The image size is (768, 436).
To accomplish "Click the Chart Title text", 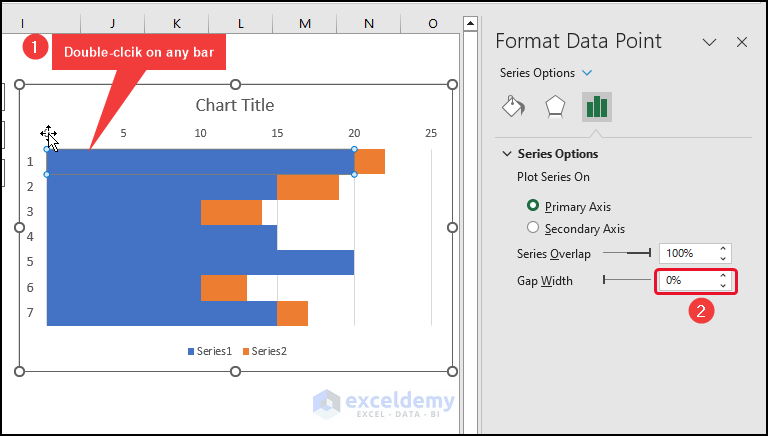I will [x=235, y=105].
